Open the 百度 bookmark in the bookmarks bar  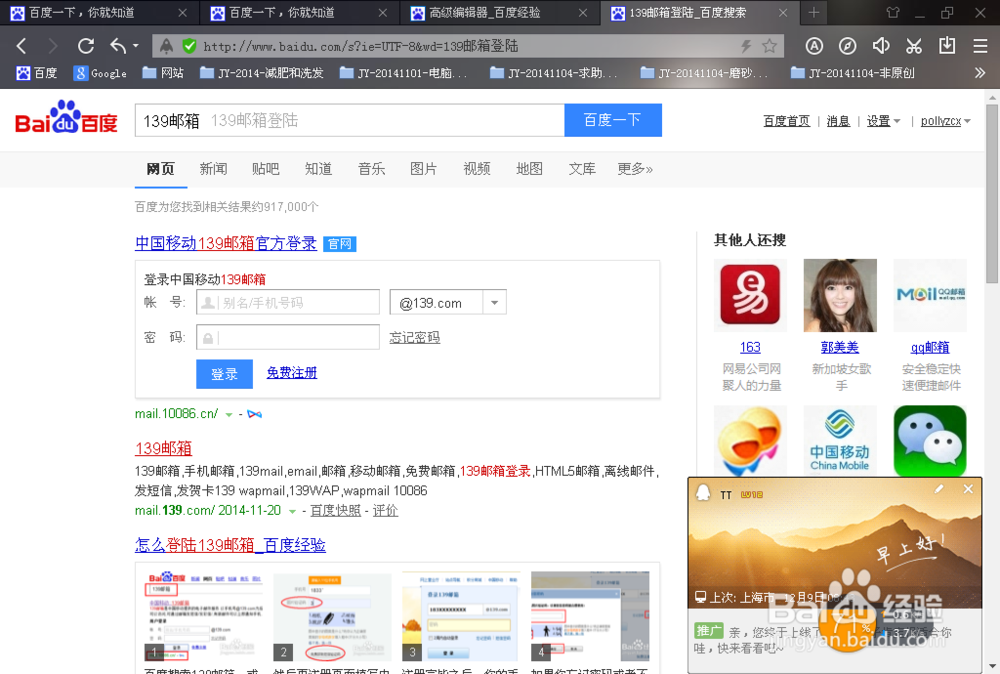tap(37, 73)
